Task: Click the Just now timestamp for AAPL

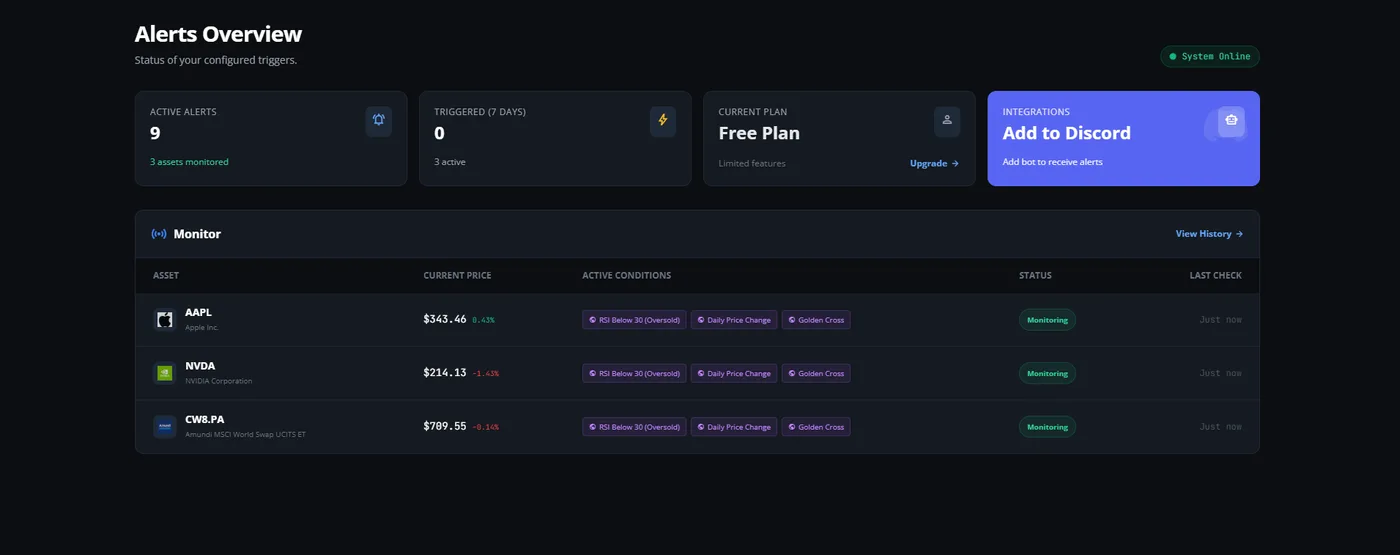Action: 1221,320
